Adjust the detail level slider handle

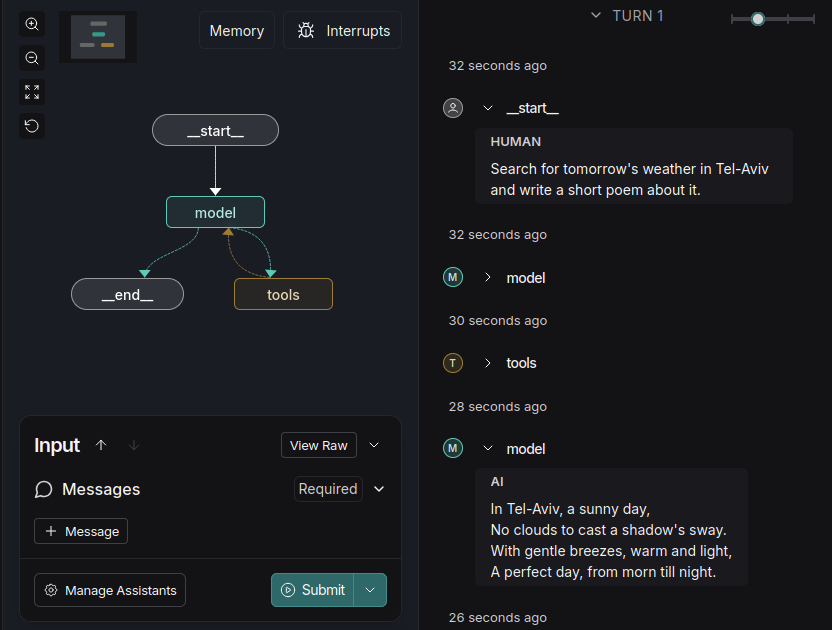pos(758,19)
